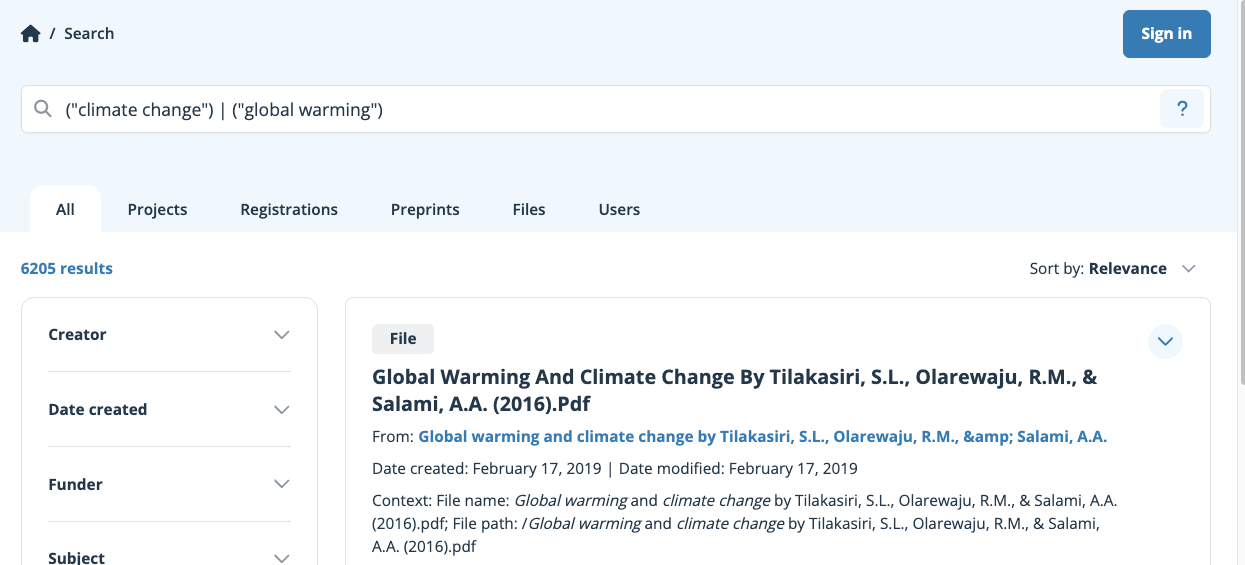Image resolution: width=1245 pixels, height=565 pixels.
Task: Open the Sort by Relevance dropdown
Action: tap(1113, 268)
